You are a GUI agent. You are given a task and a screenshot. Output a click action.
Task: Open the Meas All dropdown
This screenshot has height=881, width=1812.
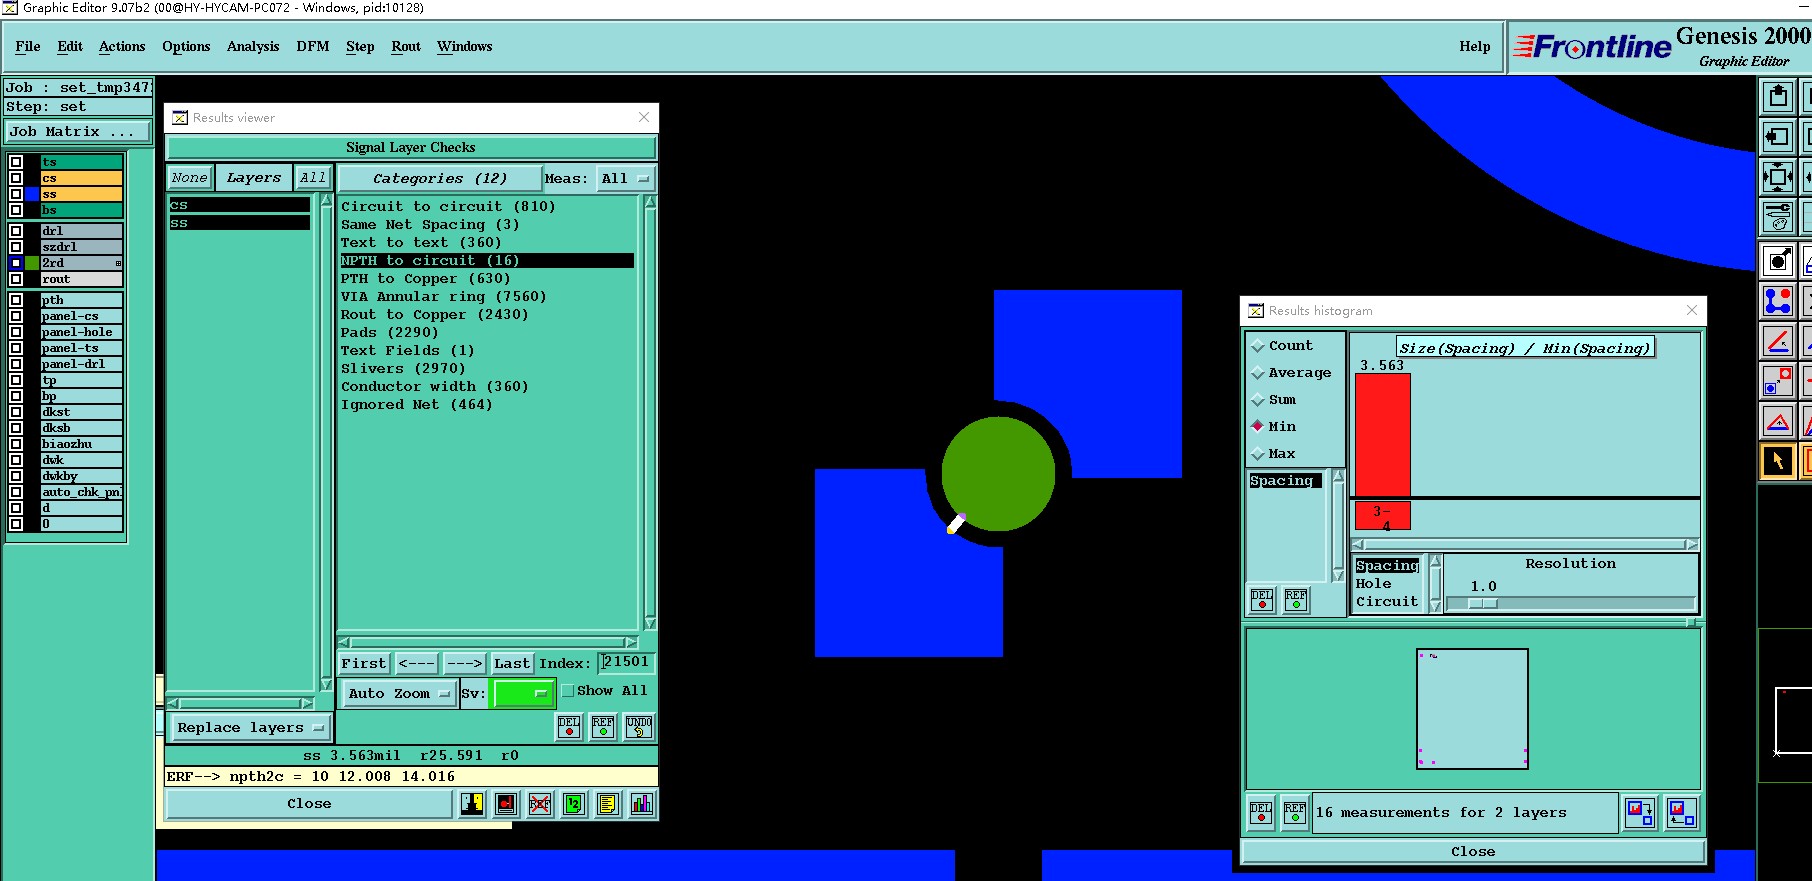(625, 179)
